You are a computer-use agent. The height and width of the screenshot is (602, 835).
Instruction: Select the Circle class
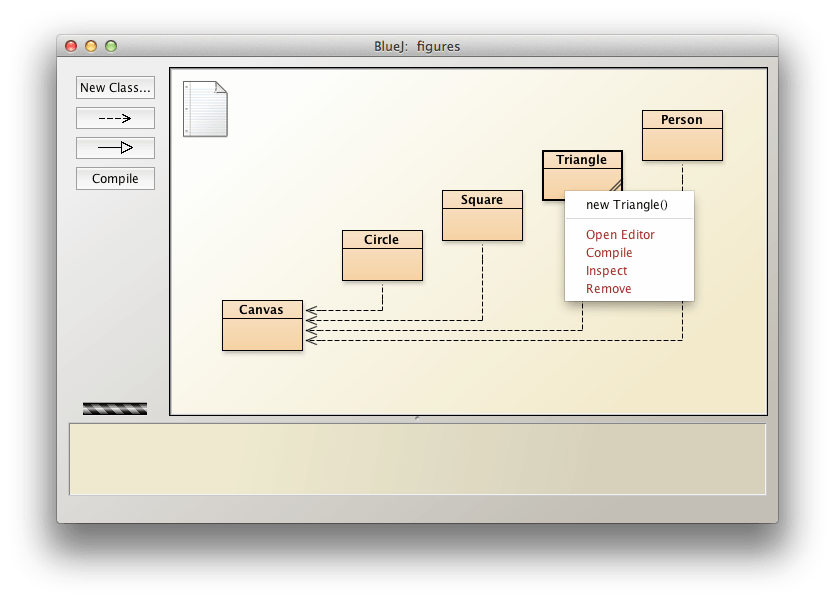click(x=382, y=256)
